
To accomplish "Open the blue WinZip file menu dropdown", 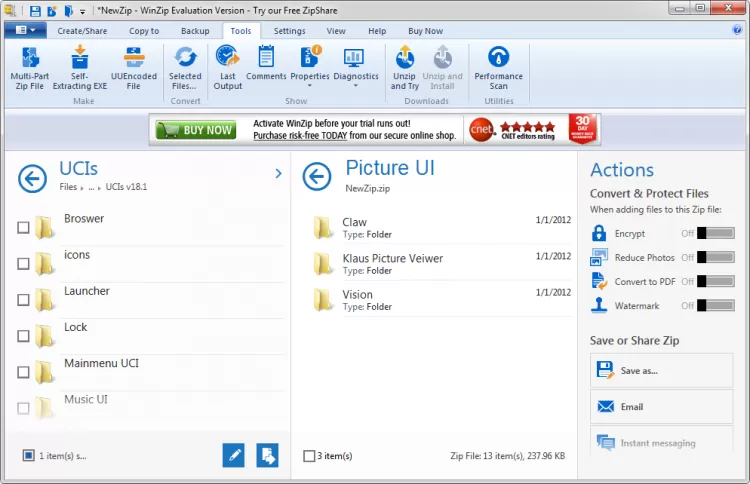I will [25, 30].
